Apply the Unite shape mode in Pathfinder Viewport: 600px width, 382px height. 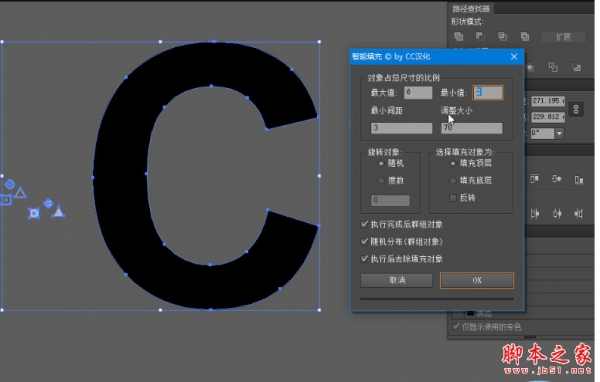(458, 36)
